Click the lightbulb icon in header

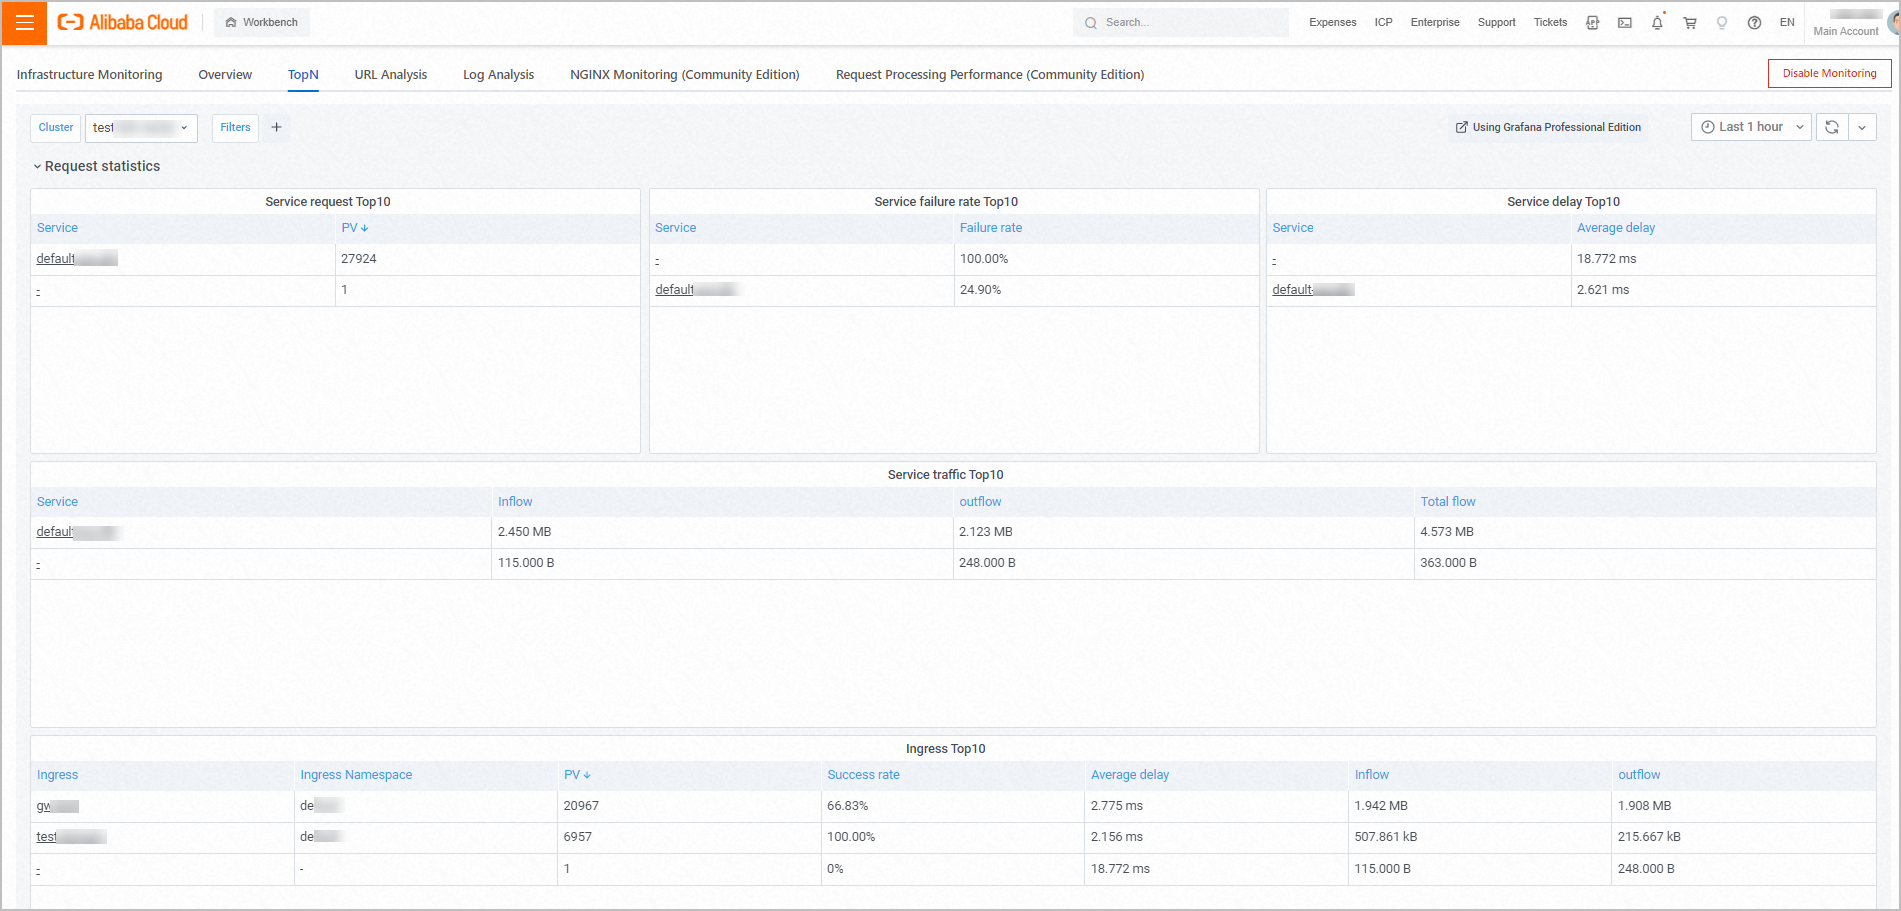pyautogui.click(x=1722, y=23)
